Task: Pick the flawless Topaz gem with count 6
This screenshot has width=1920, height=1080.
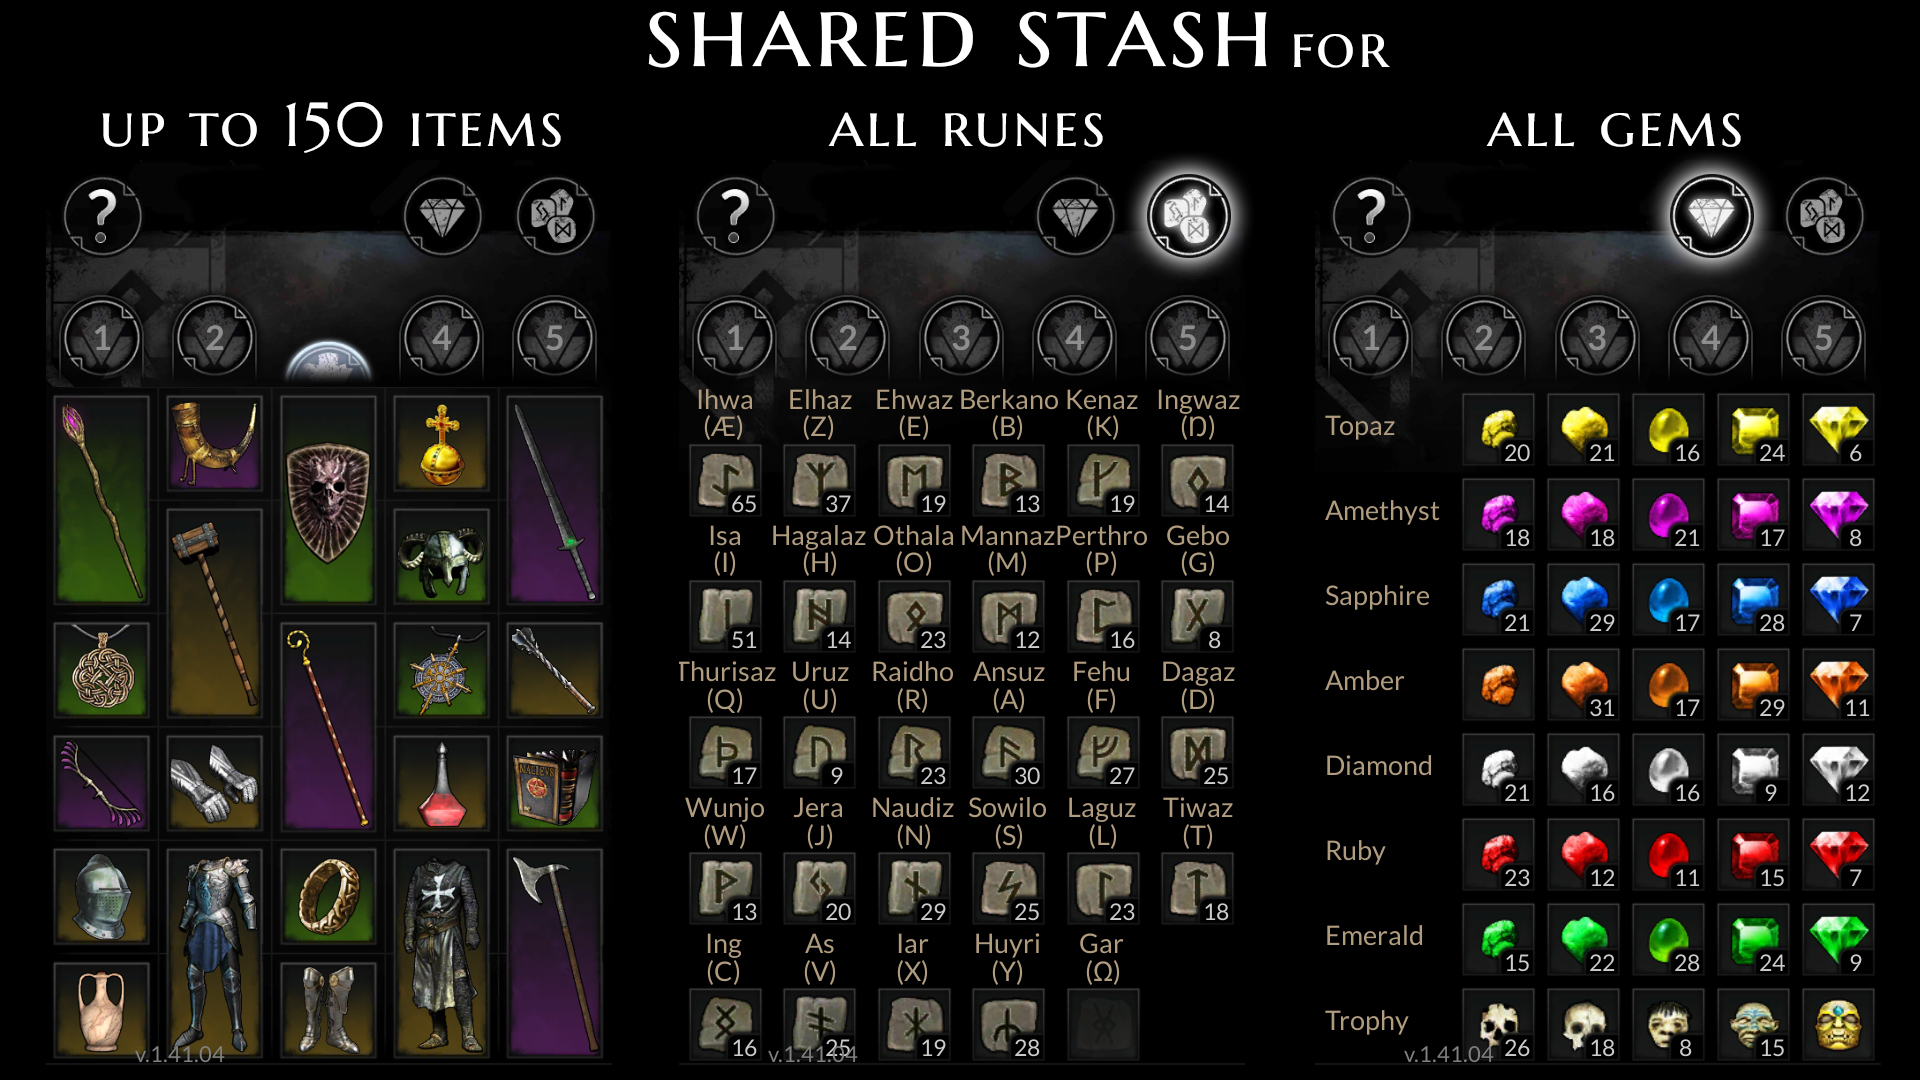Action: click(1838, 430)
